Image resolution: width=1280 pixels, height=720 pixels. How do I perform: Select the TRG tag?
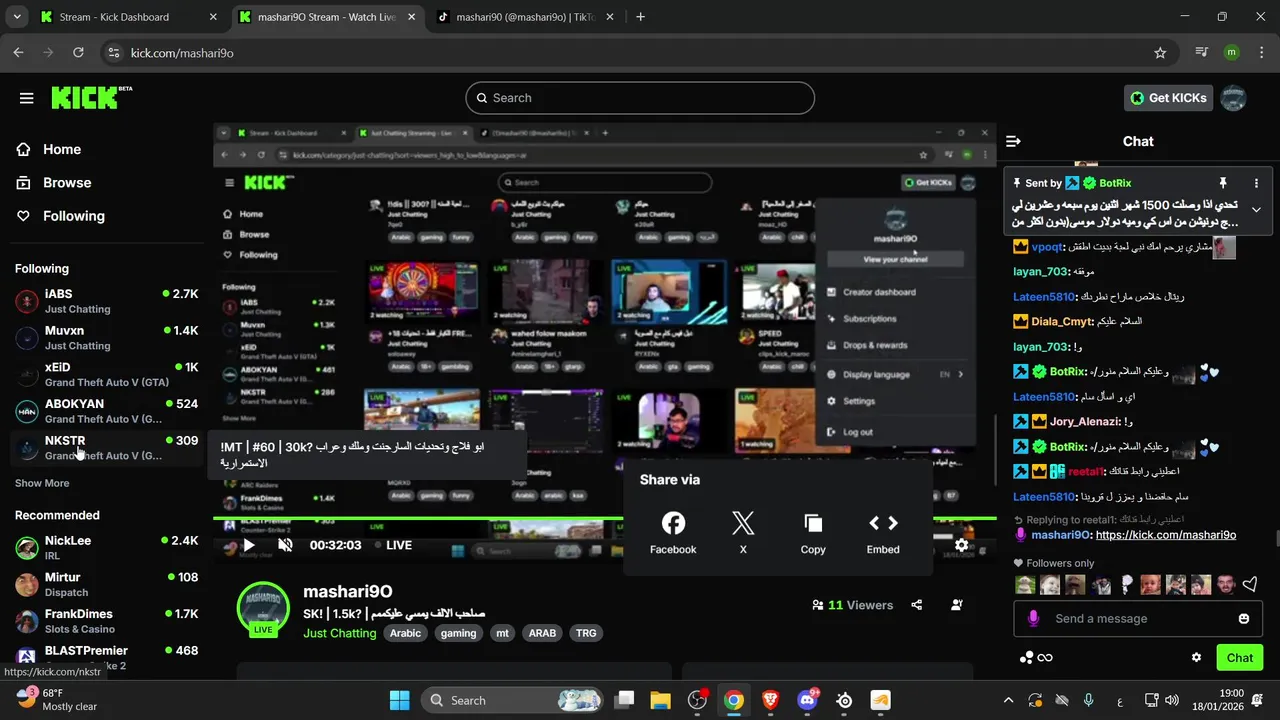(586, 633)
